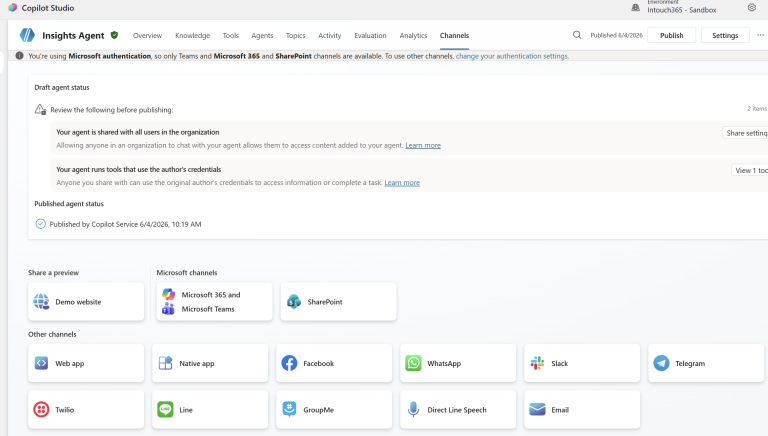Open Learn more link about organization sharing
The height and width of the screenshot is (436, 768).
(423, 145)
